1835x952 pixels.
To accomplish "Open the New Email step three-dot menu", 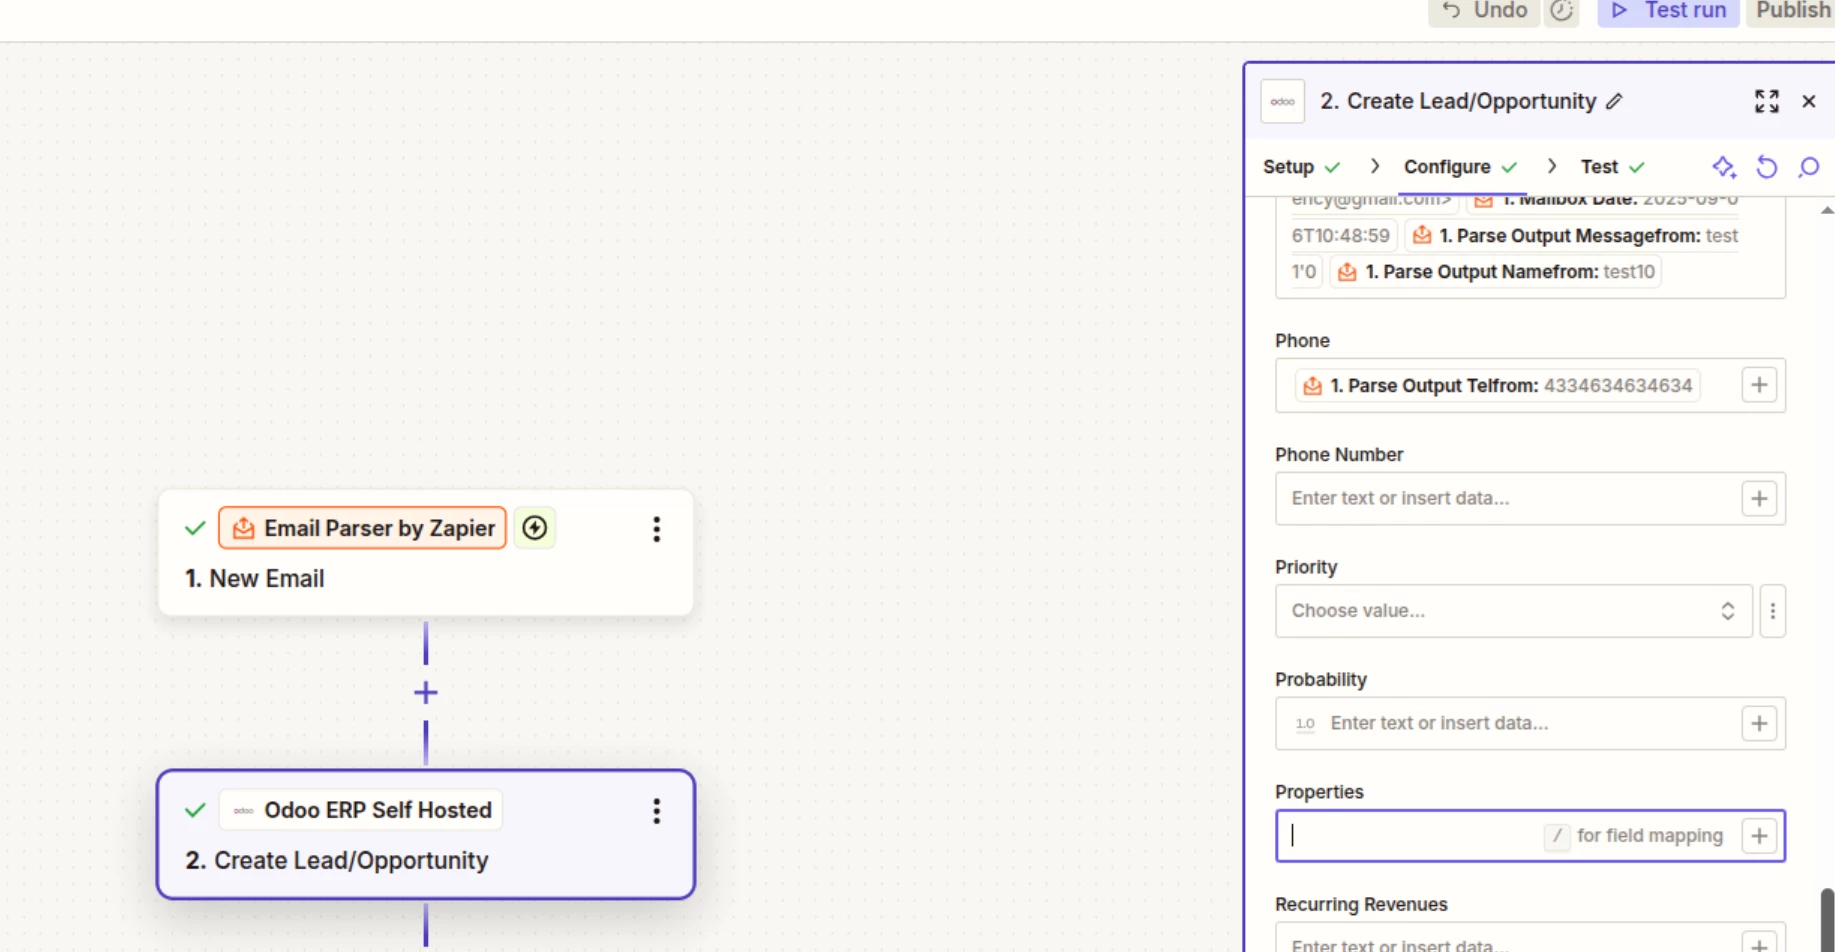I will [657, 529].
